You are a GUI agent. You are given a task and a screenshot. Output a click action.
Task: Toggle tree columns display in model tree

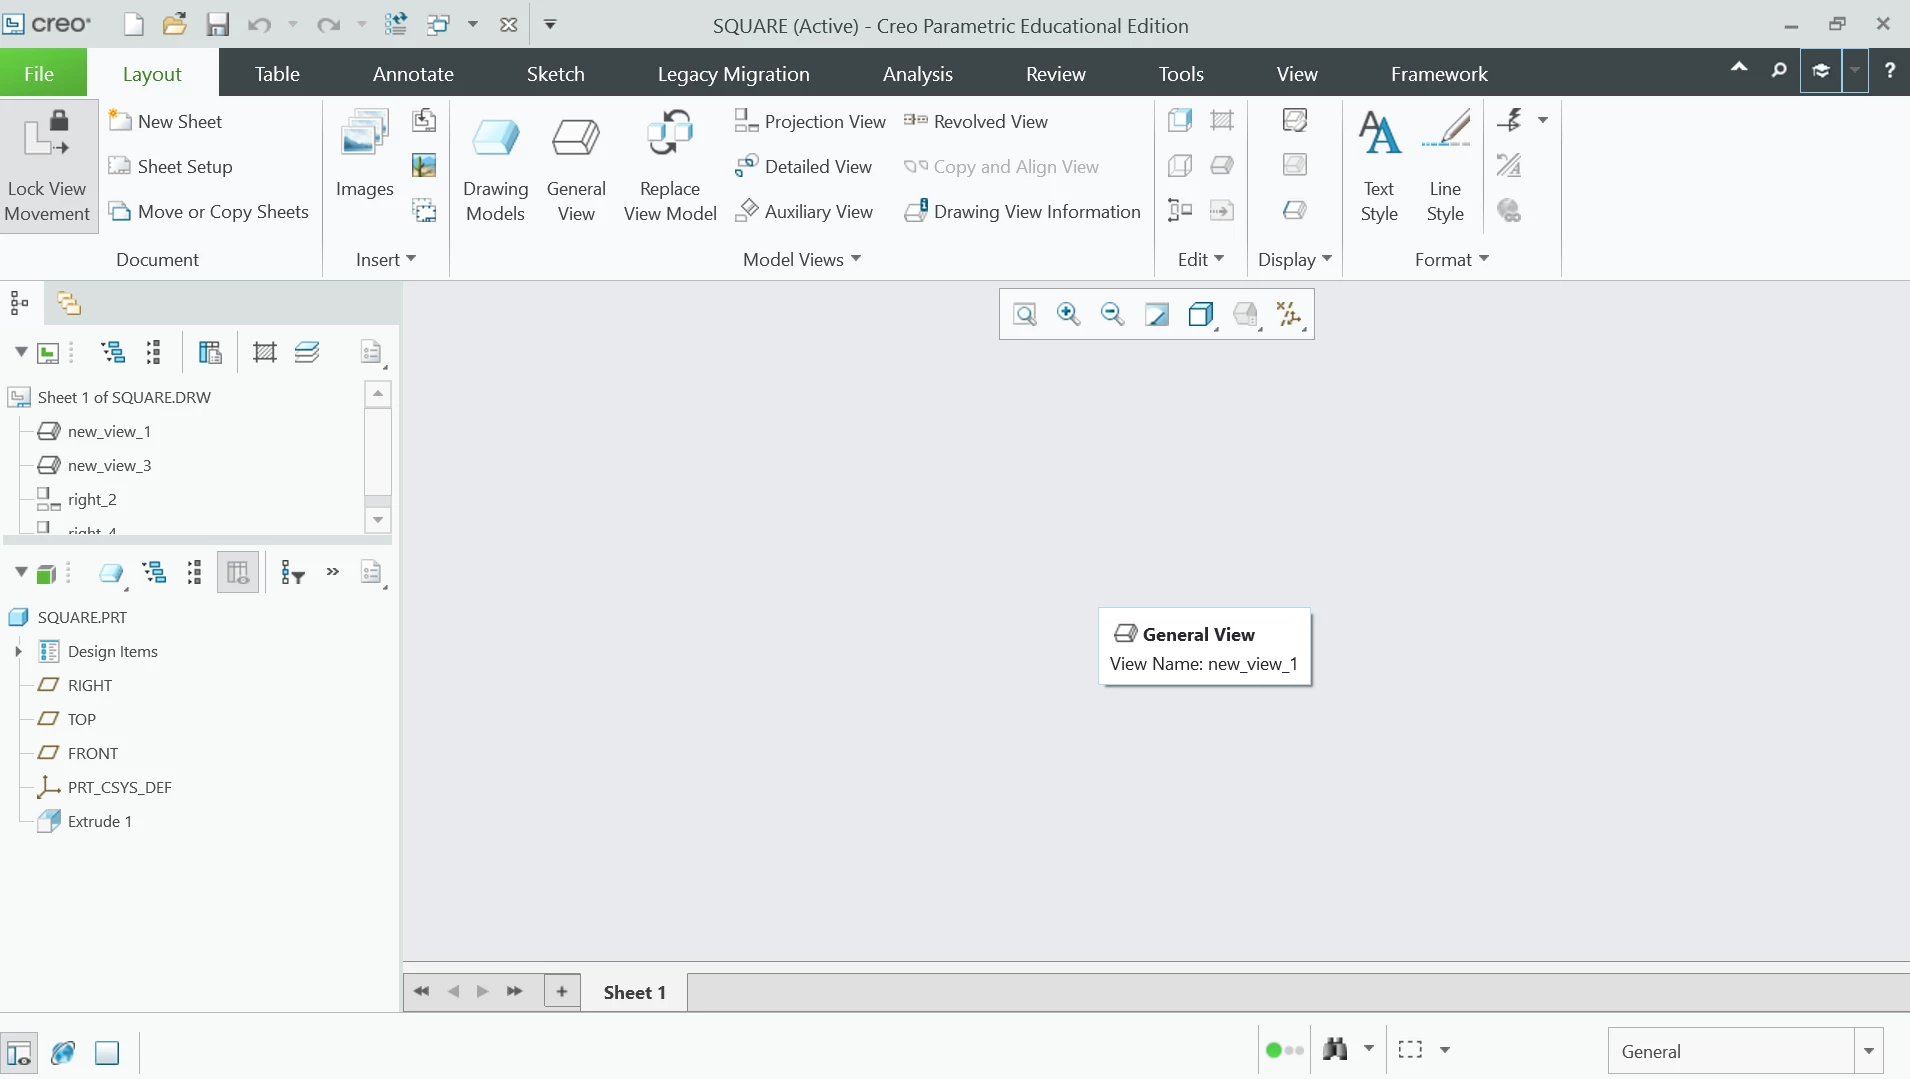coord(237,573)
